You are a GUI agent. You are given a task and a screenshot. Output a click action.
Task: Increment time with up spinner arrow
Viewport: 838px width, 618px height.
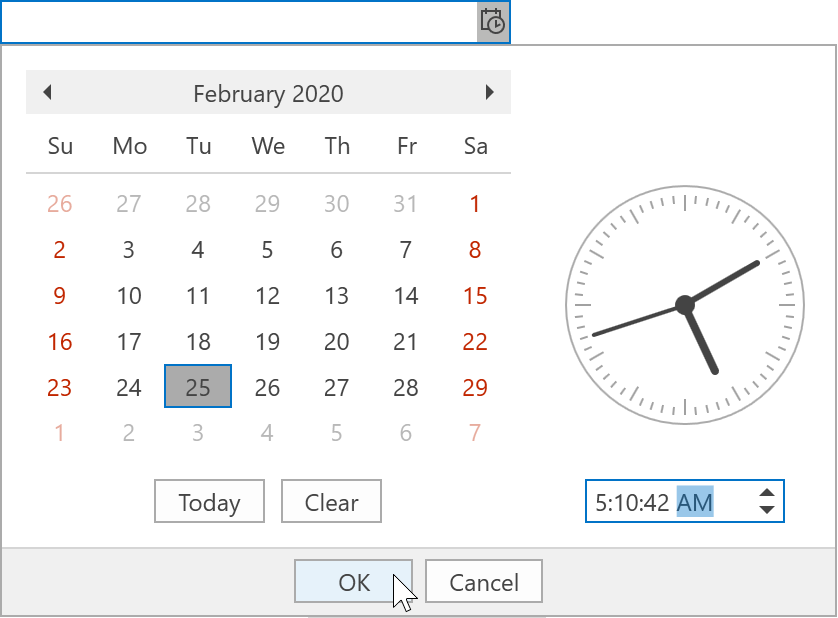[767, 492]
